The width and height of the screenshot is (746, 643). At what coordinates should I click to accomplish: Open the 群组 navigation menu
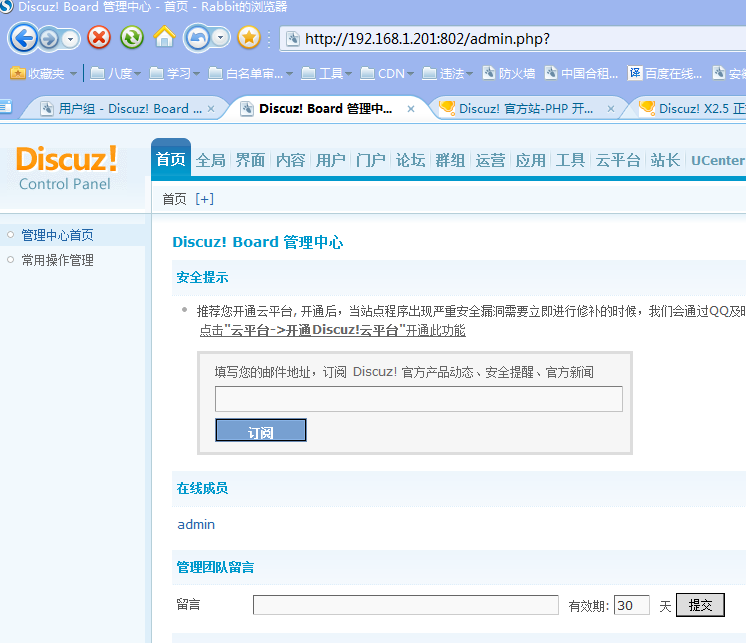click(451, 160)
